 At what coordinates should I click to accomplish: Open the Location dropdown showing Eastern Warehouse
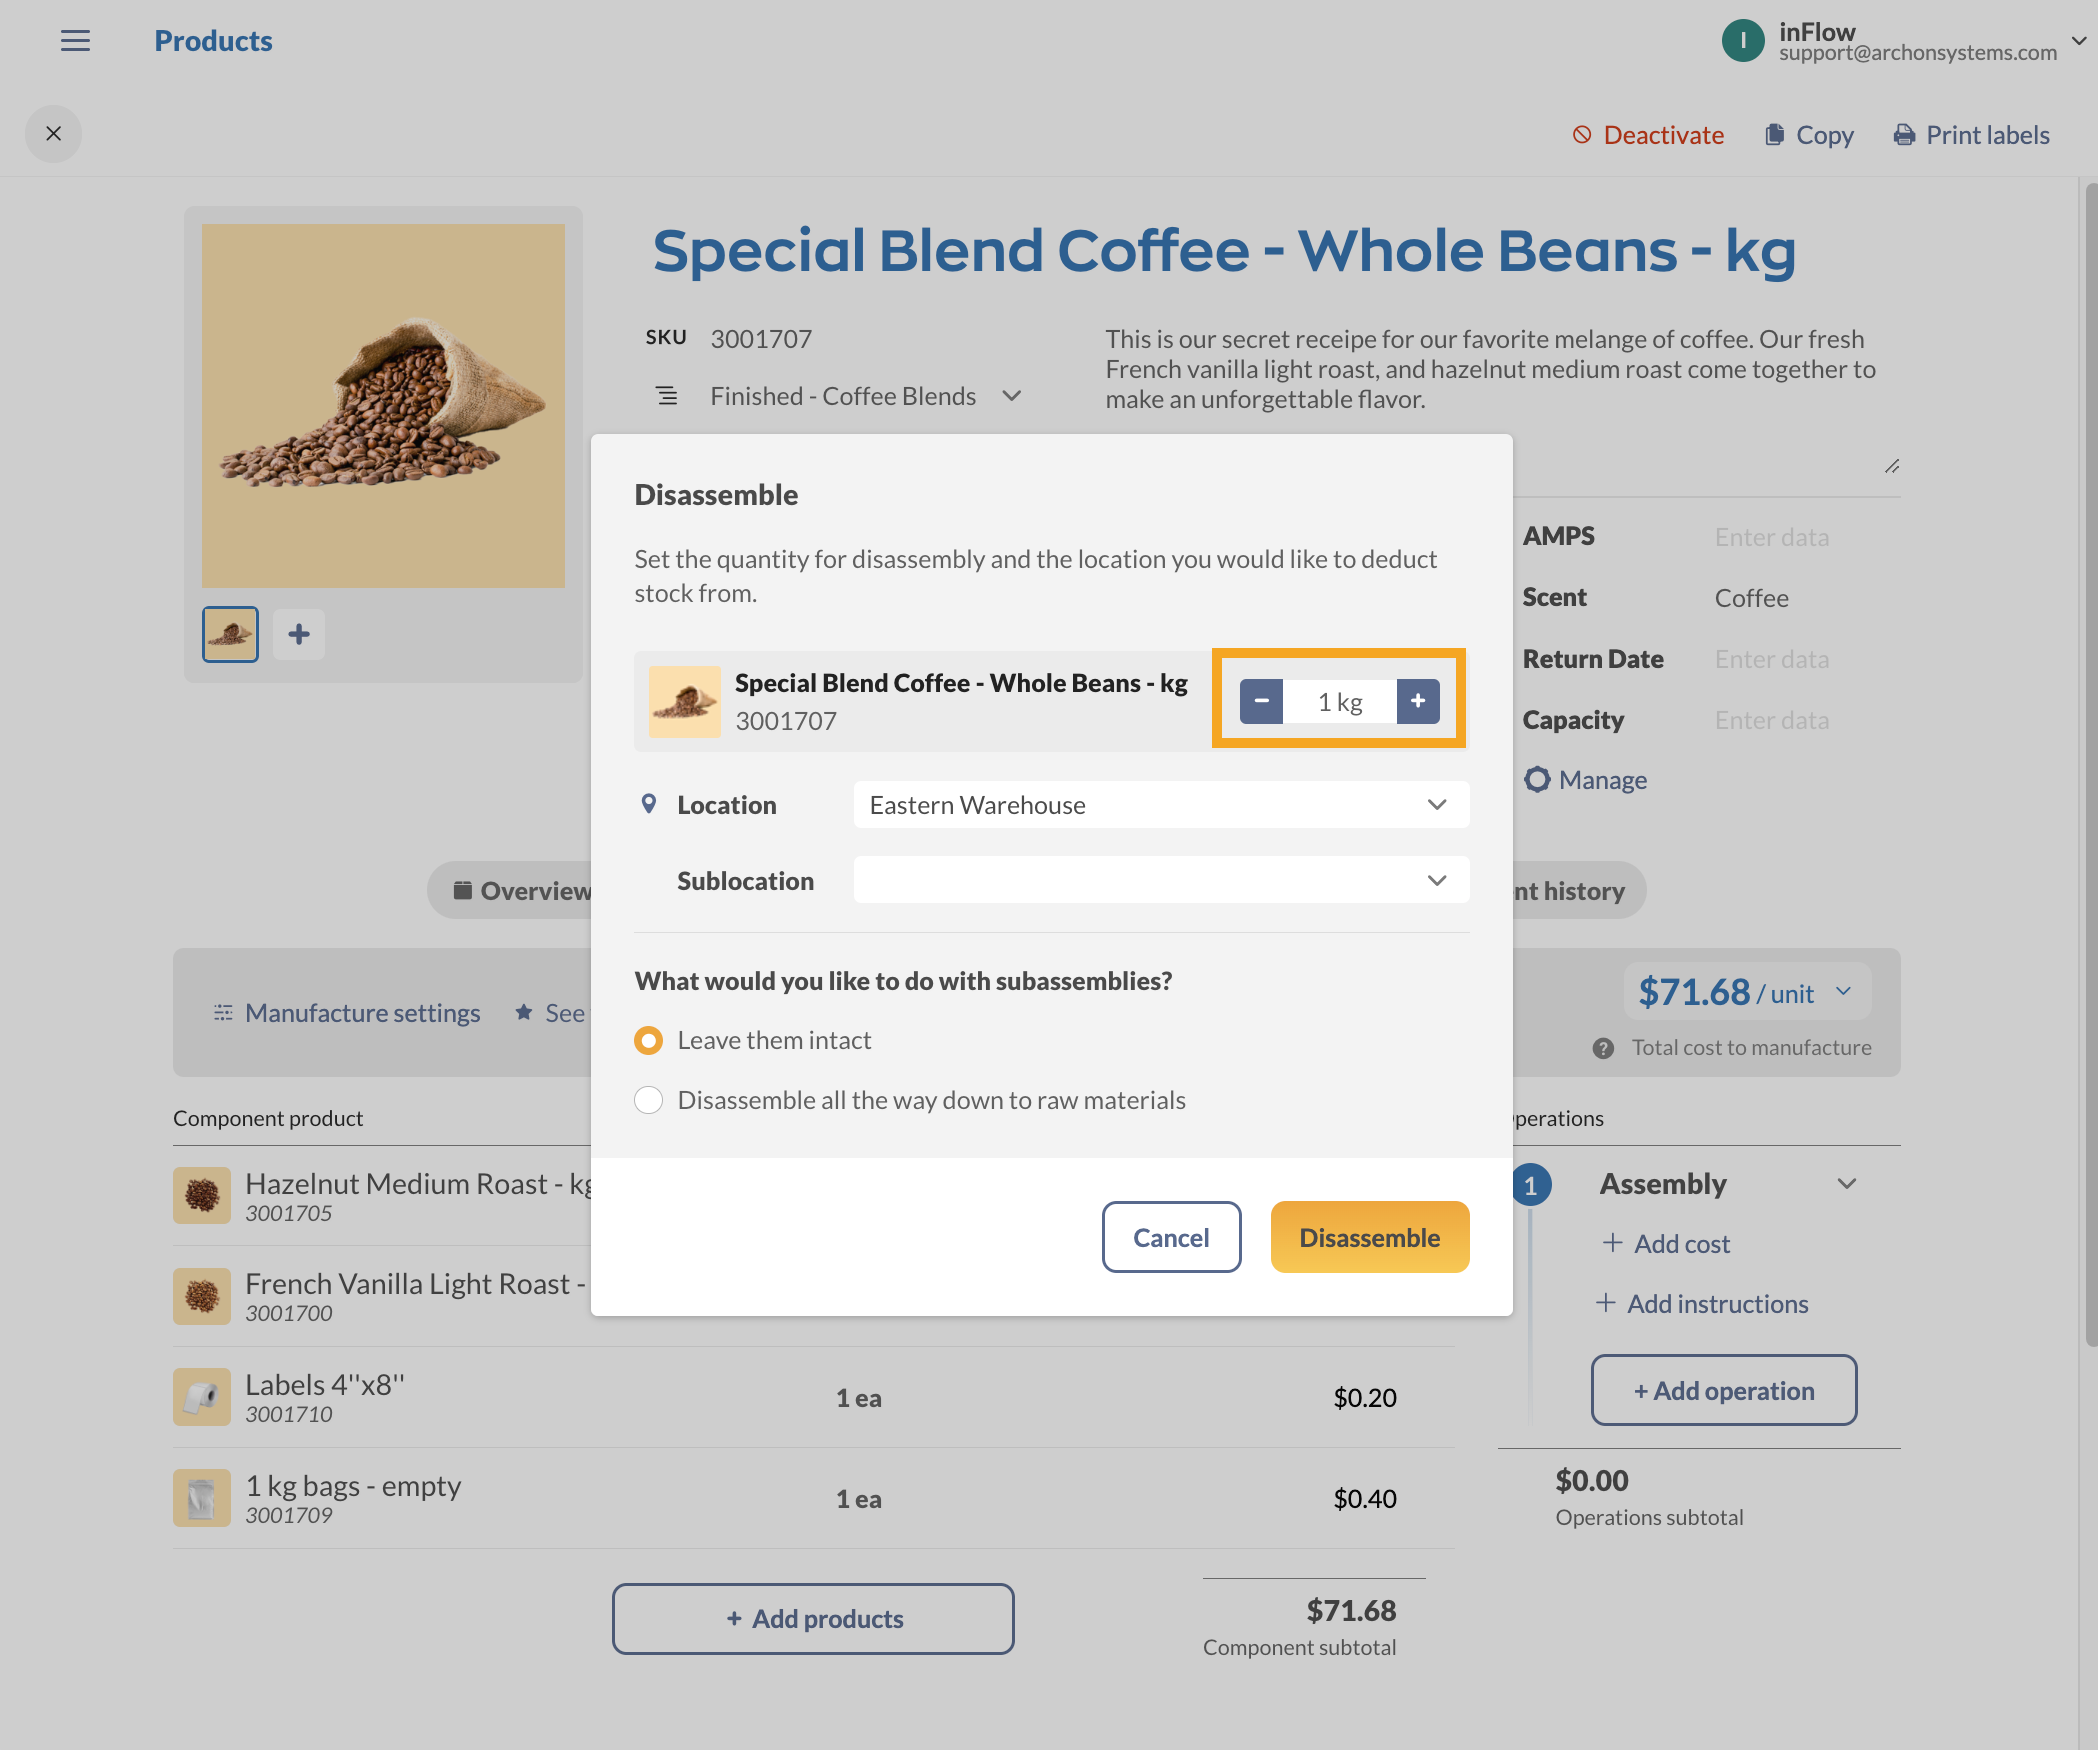[1160, 805]
